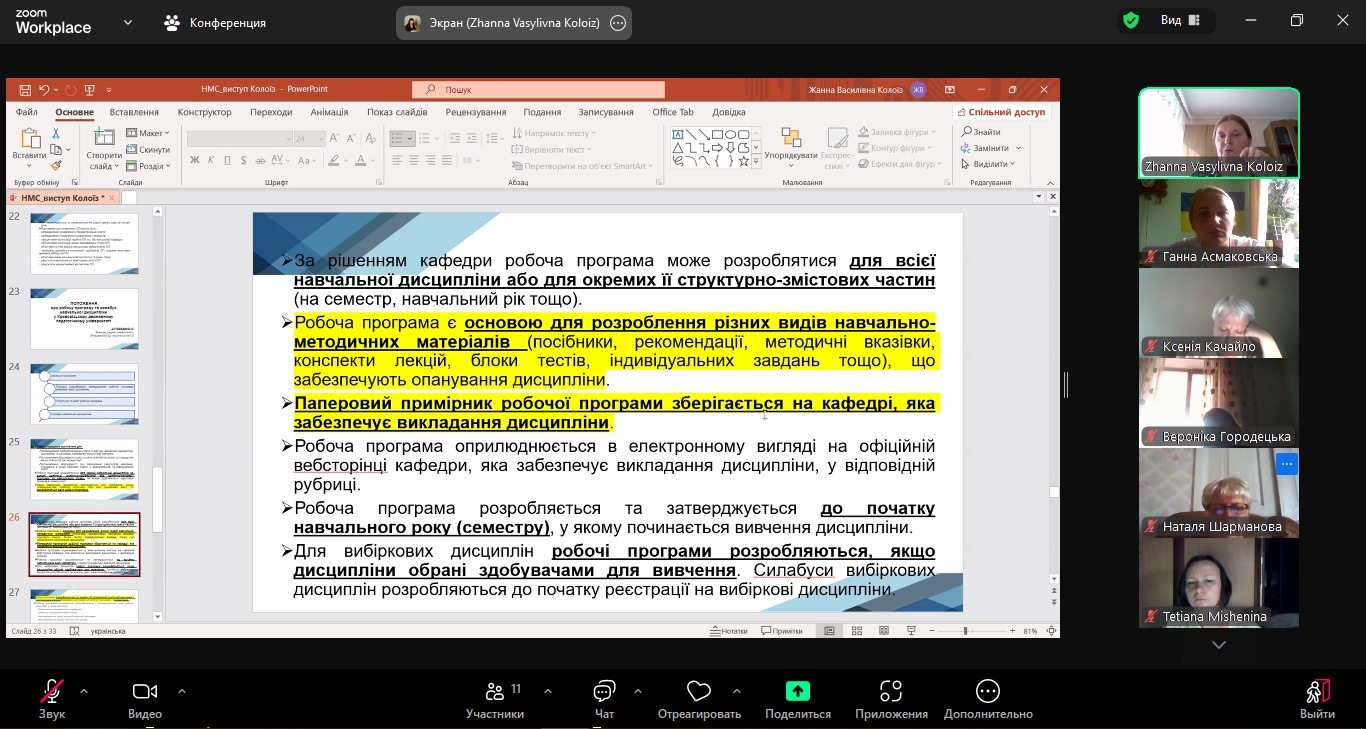Open screen share options ellipsis for Экран
1366x729 pixels.
(x=618, y=22)
